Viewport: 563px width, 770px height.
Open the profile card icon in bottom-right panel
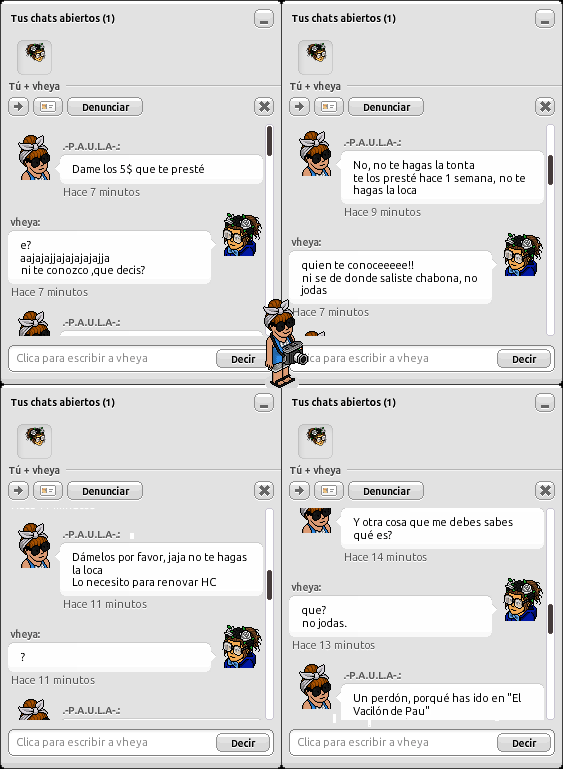[329, 491]
